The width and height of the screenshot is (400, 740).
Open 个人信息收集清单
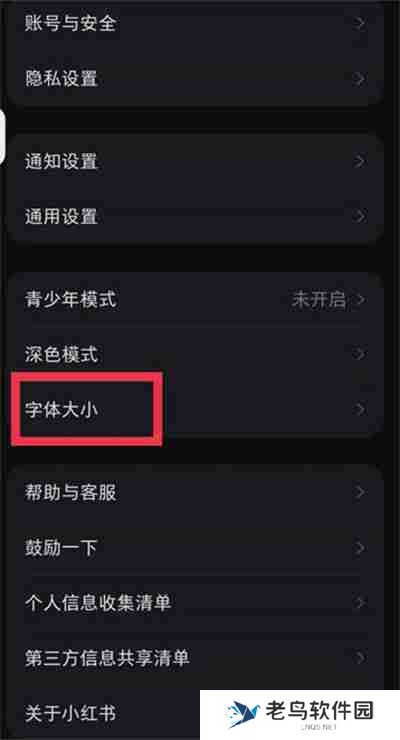coord(196,603)
